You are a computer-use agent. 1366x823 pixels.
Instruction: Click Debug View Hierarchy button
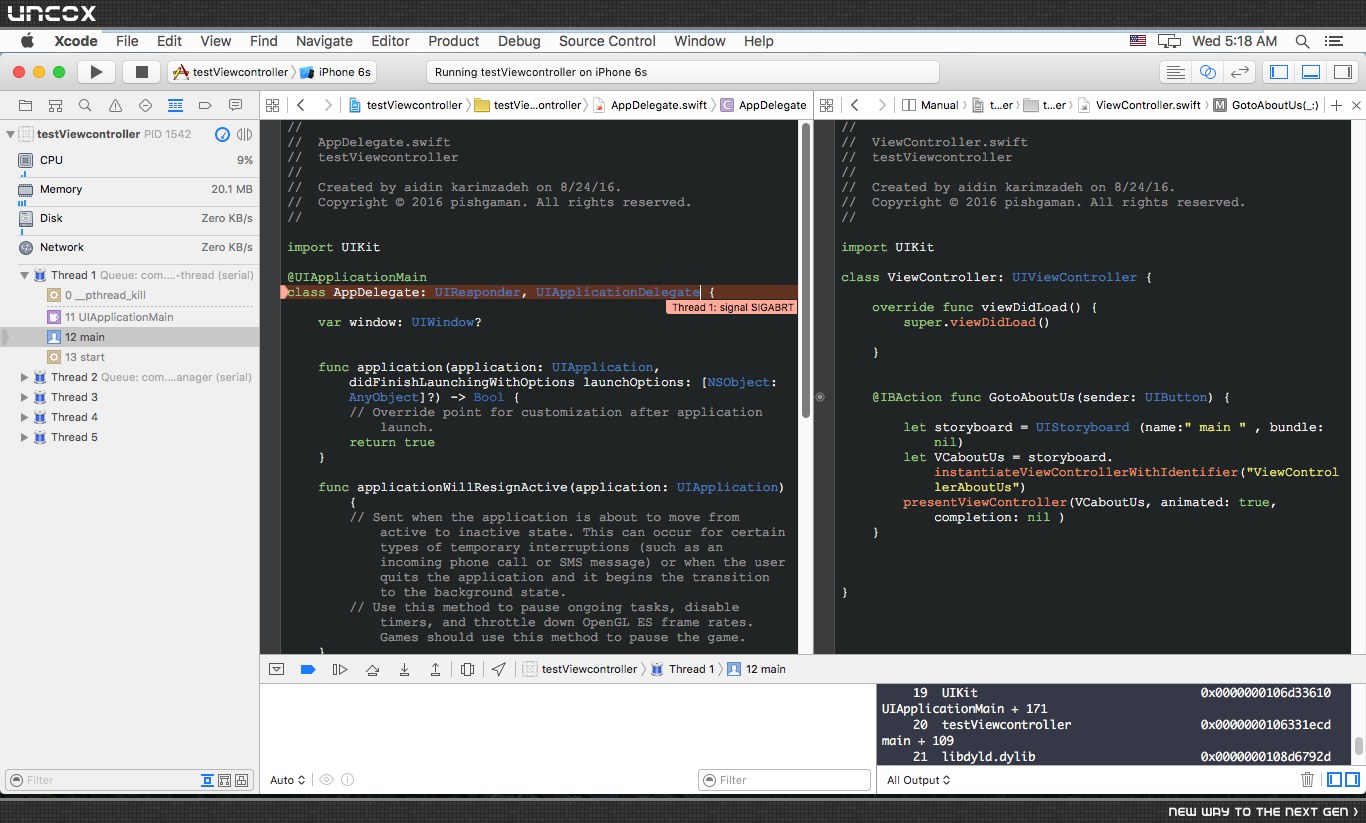tap(467, 669)
